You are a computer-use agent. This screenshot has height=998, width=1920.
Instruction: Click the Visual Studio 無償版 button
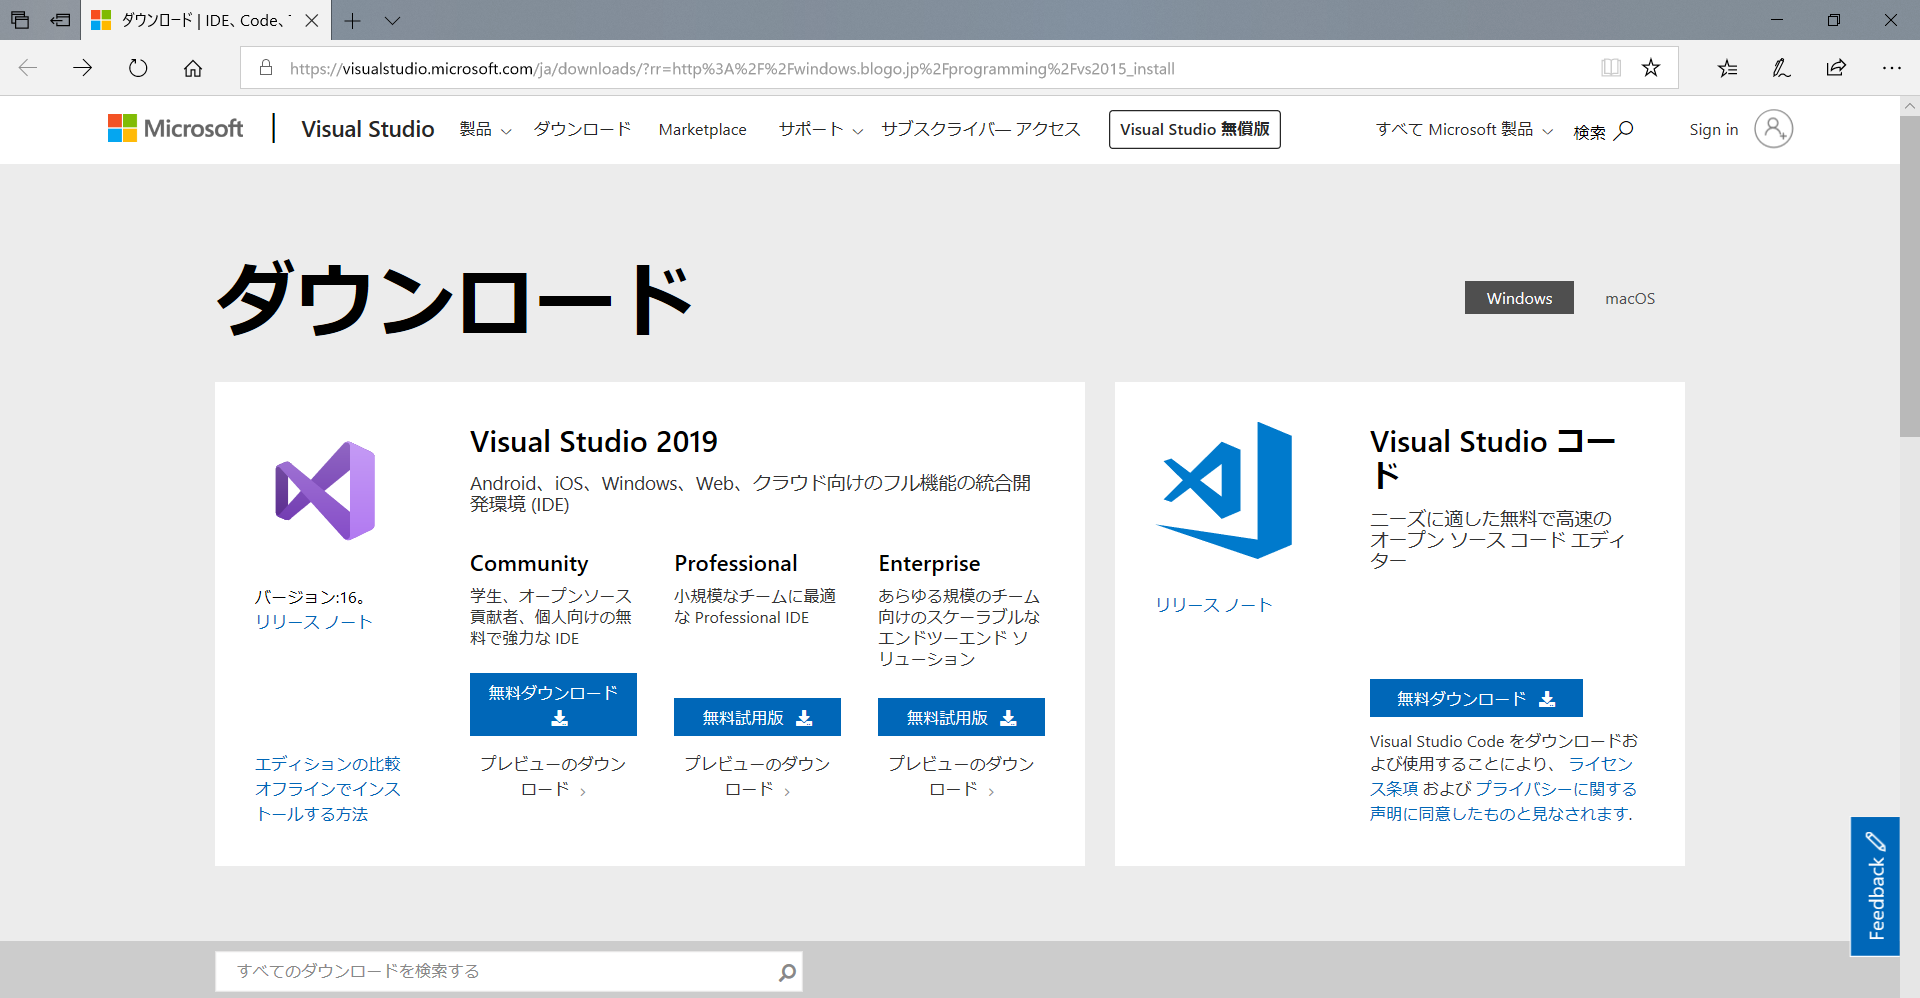coord(1195,129)
